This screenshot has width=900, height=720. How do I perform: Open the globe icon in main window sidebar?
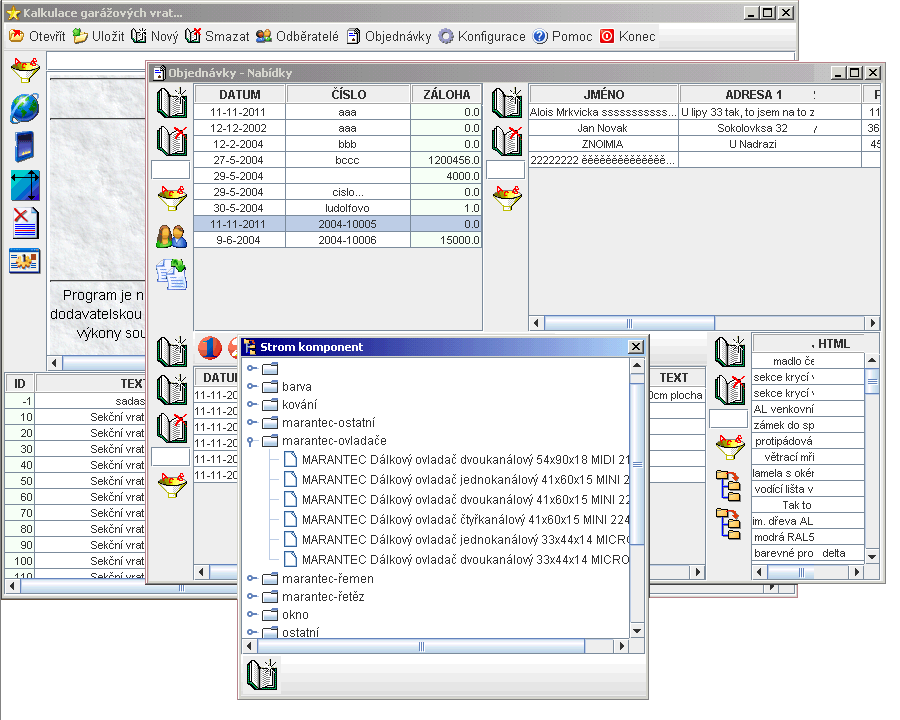pos(25,108)
